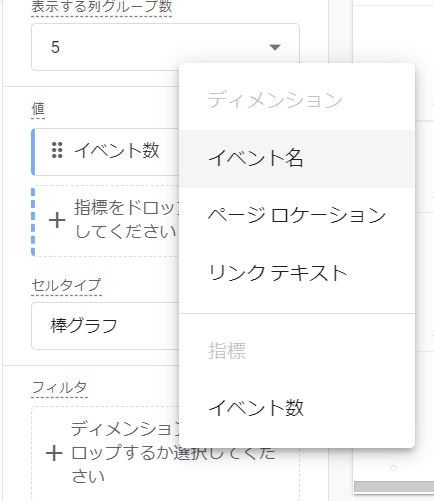Select イベント数 under 指標 in popup

pyautogui.click(x=297, y=408)
